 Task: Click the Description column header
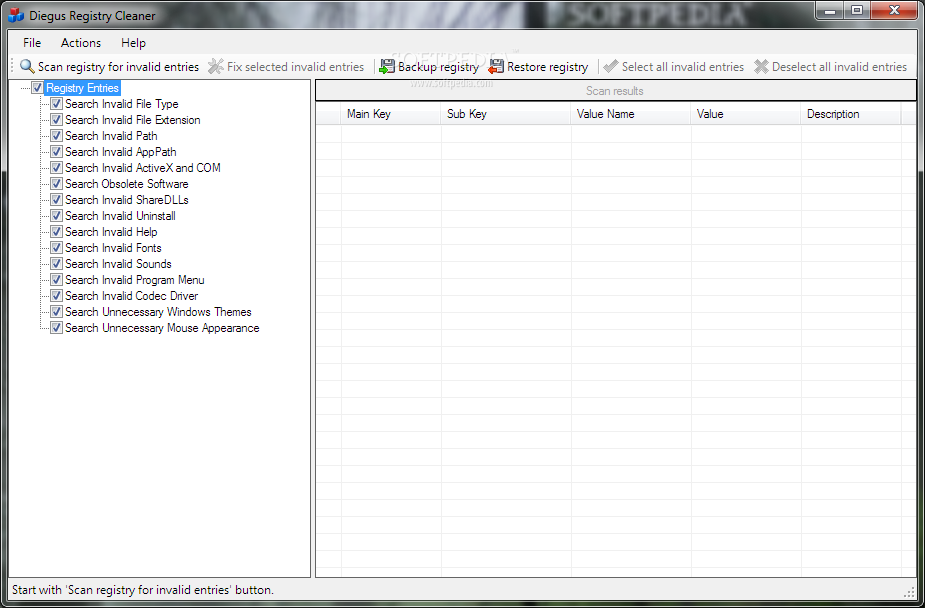point(851,114)
